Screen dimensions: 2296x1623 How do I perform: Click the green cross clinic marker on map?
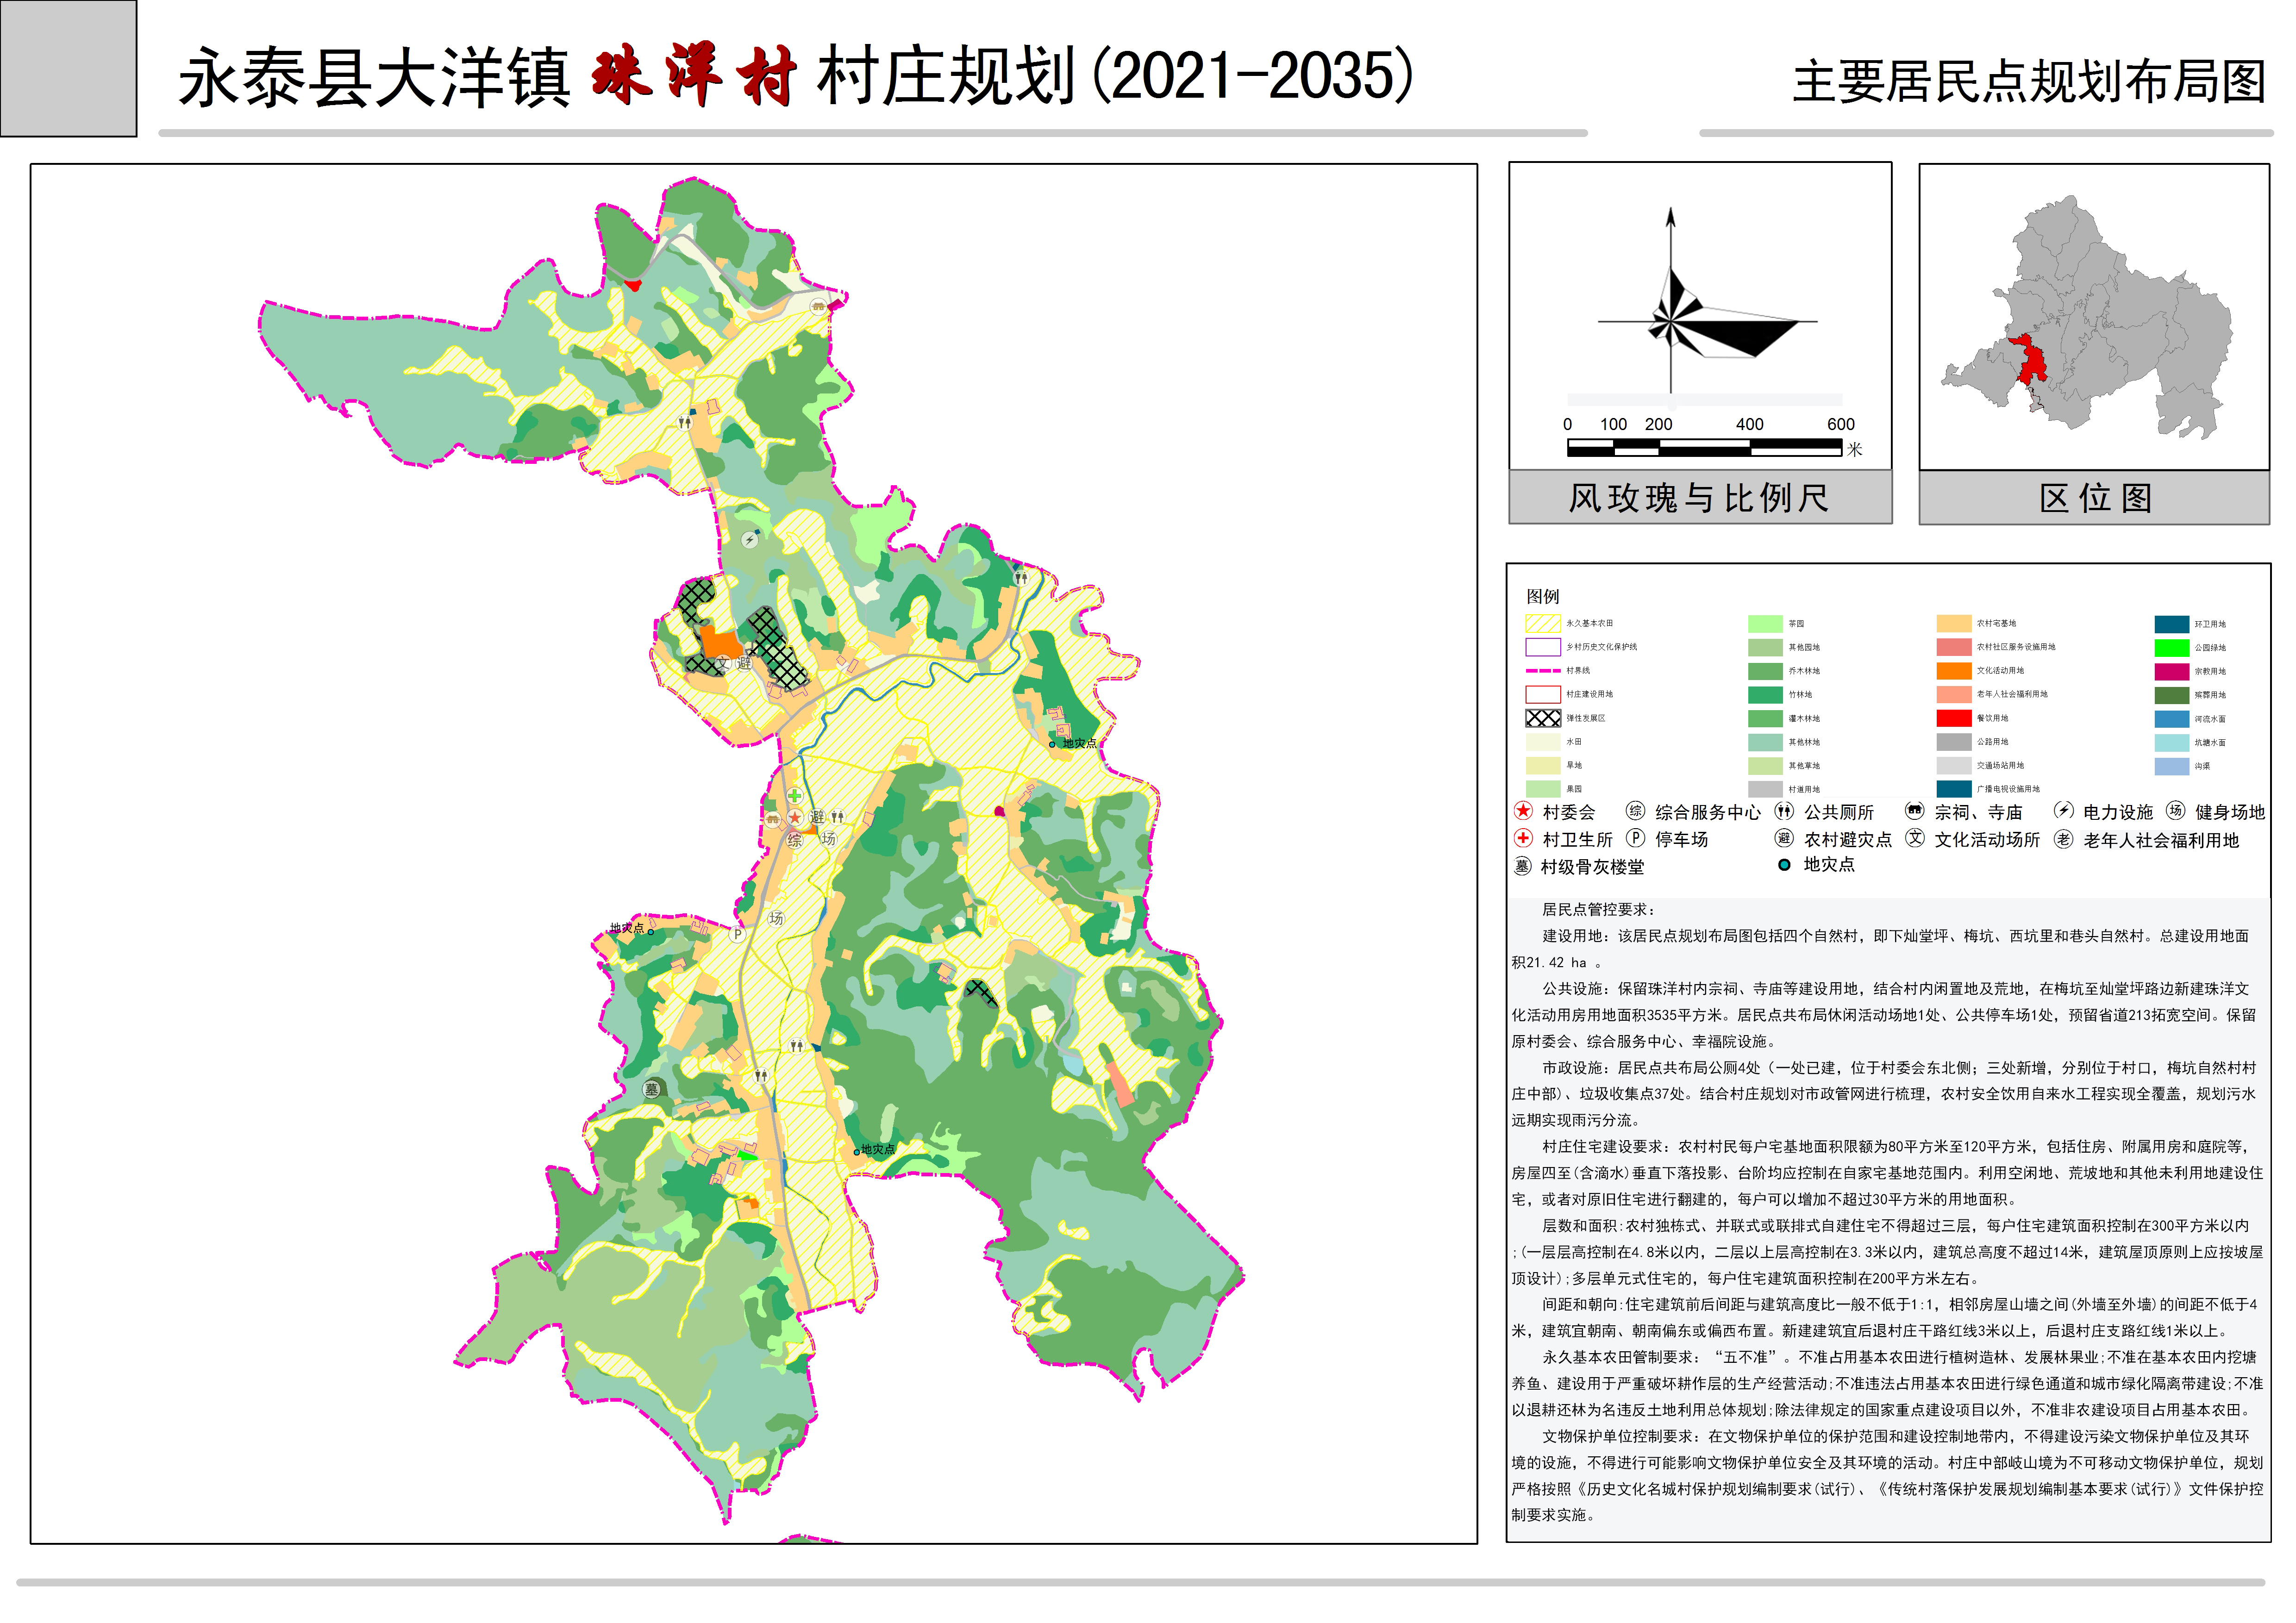(x=794, y=796)
